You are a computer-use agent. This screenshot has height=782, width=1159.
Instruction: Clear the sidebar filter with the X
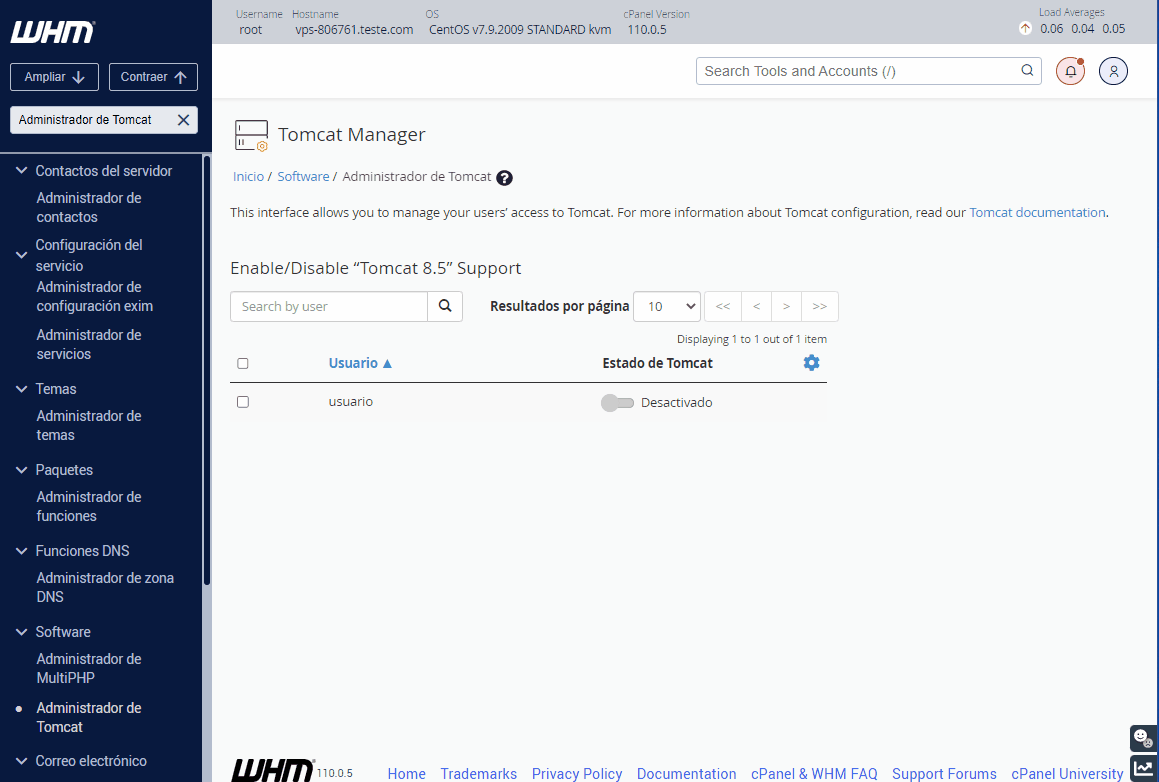[183, 120]
